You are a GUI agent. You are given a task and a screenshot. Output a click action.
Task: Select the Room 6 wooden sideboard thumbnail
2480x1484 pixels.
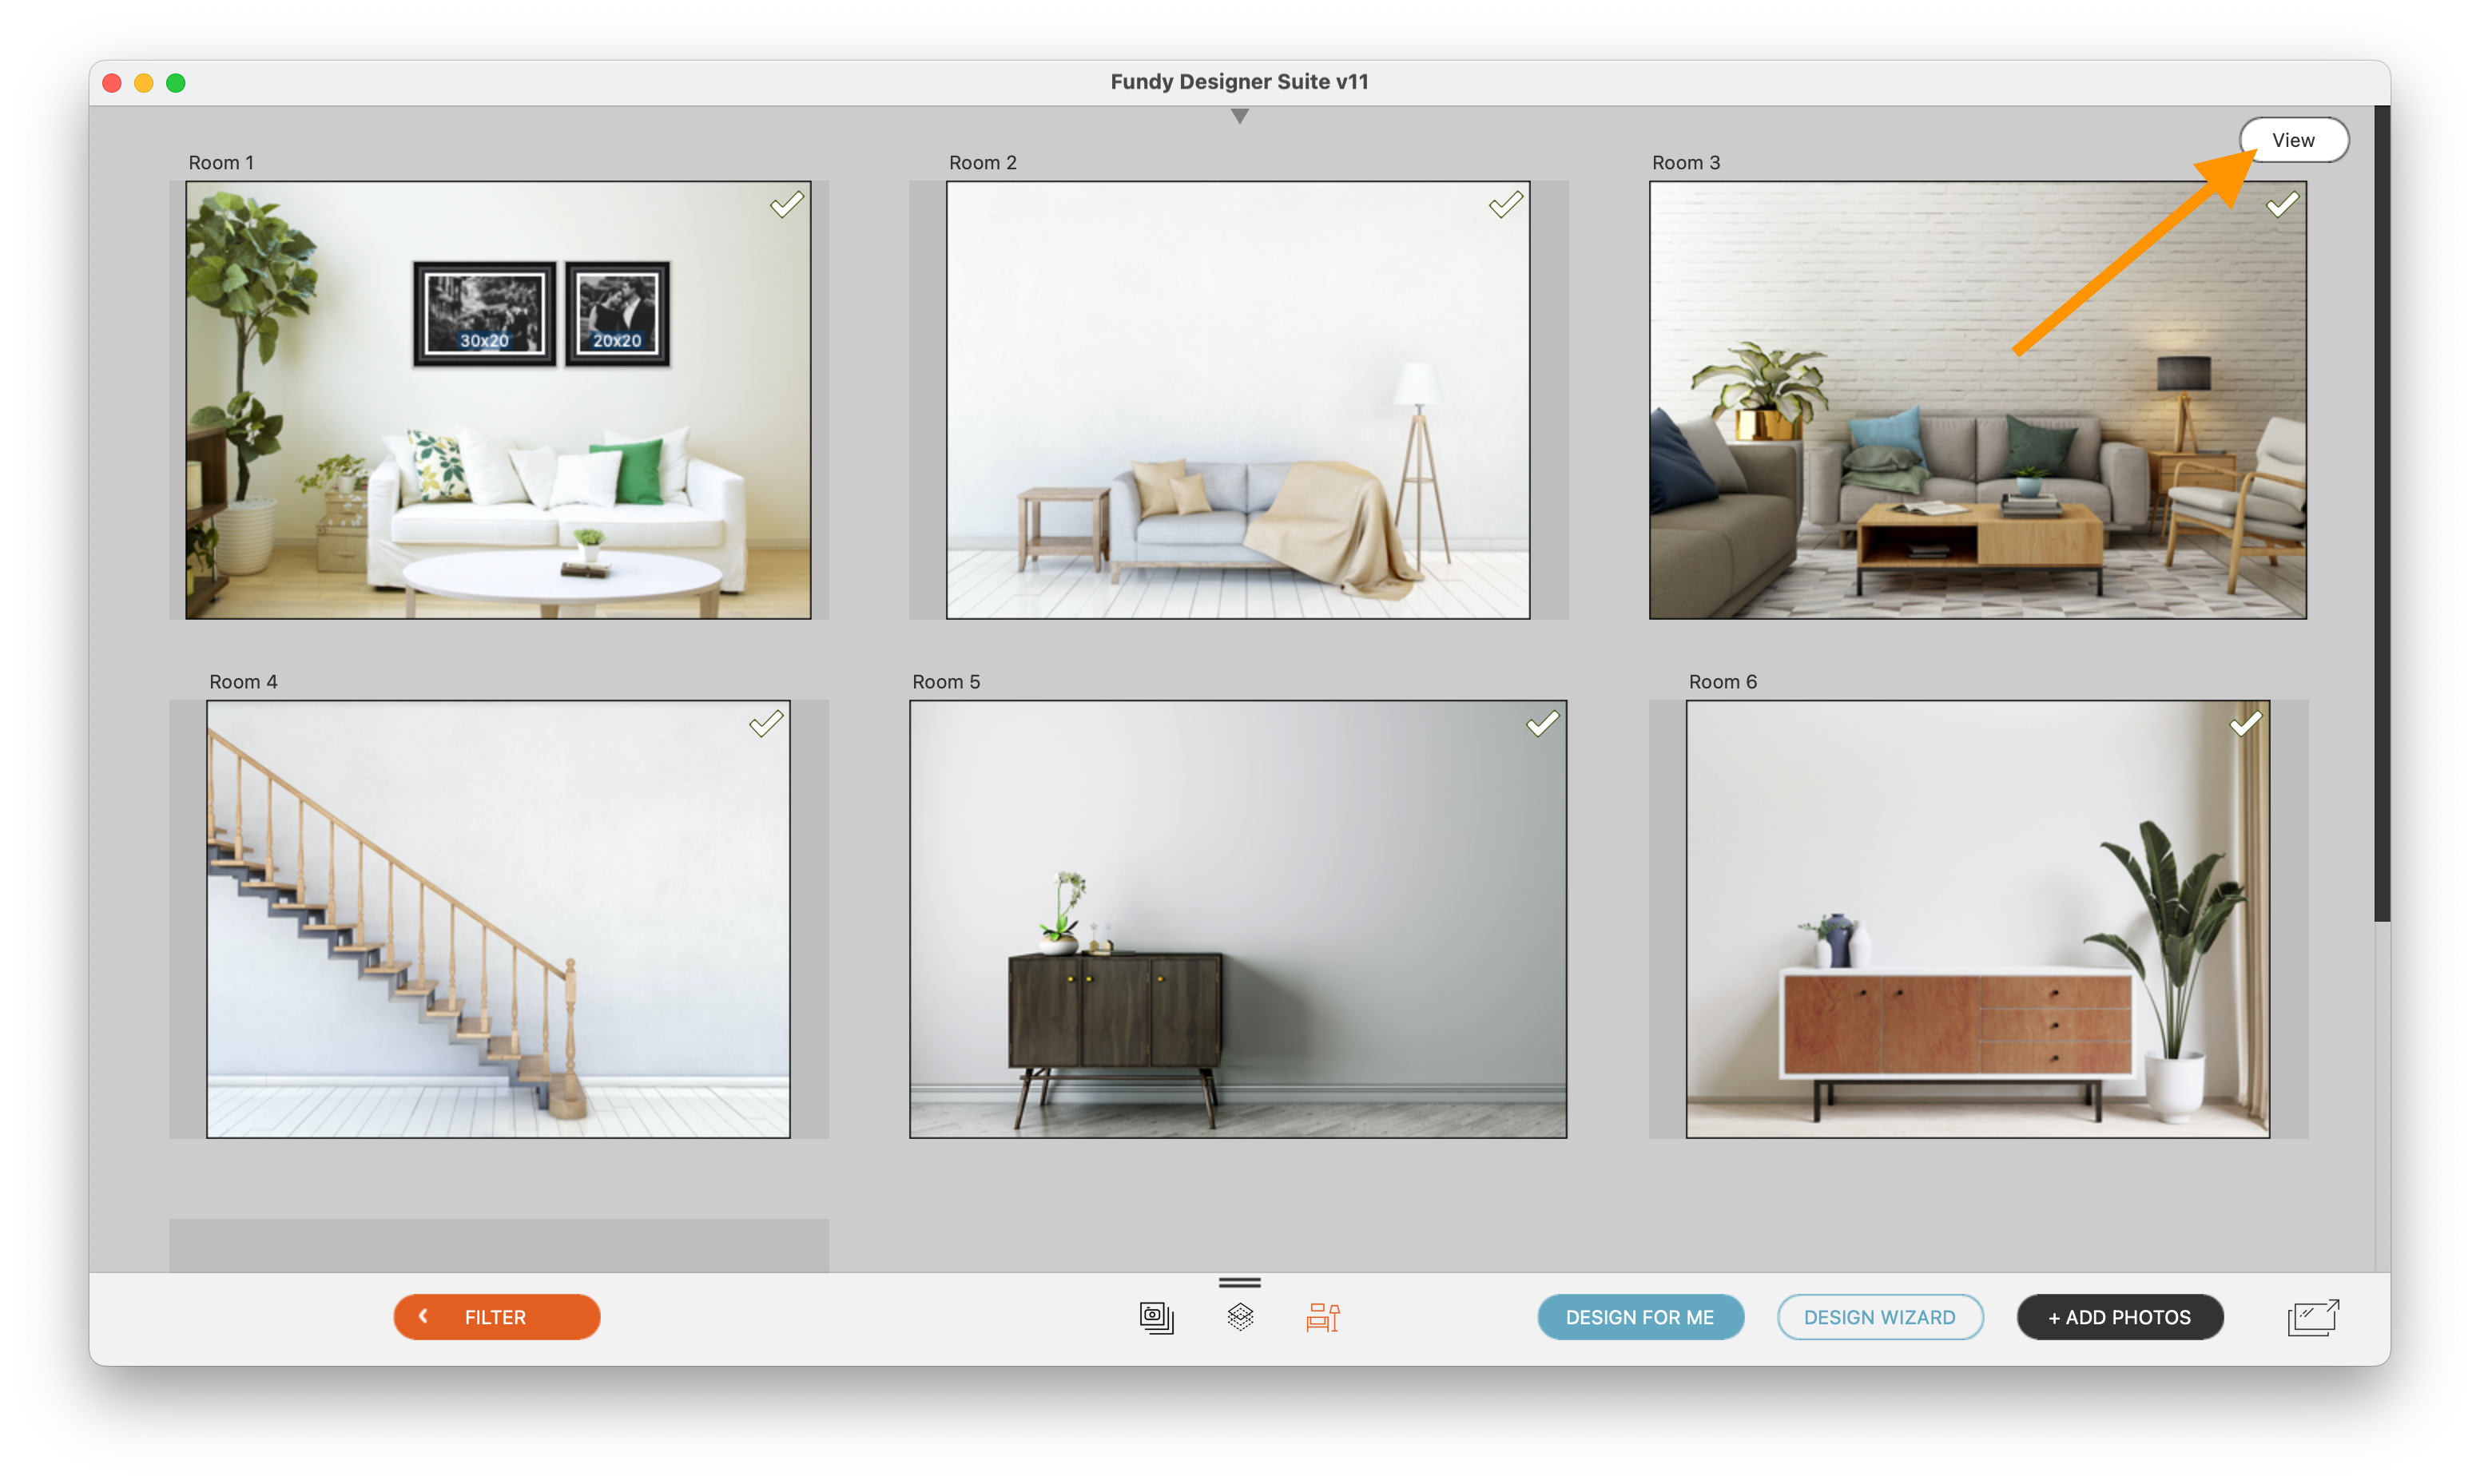tap(1978, 919)
